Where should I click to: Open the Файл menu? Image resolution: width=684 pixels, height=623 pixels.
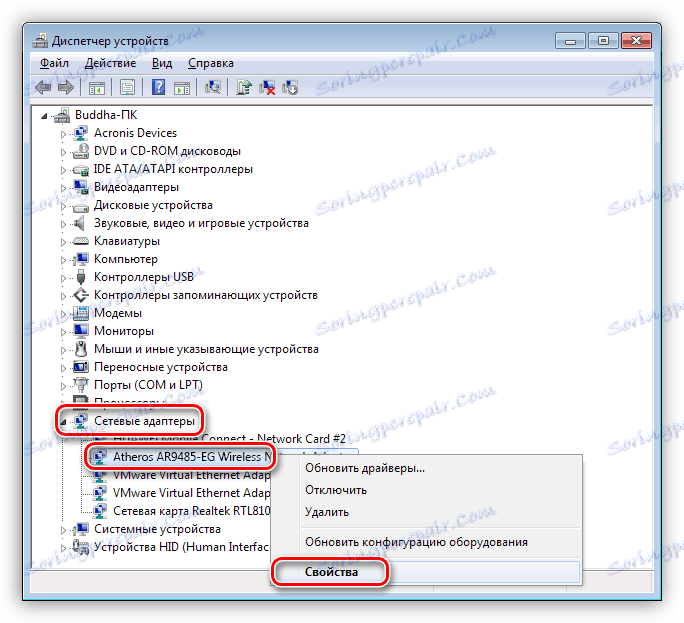click(55, 63)
